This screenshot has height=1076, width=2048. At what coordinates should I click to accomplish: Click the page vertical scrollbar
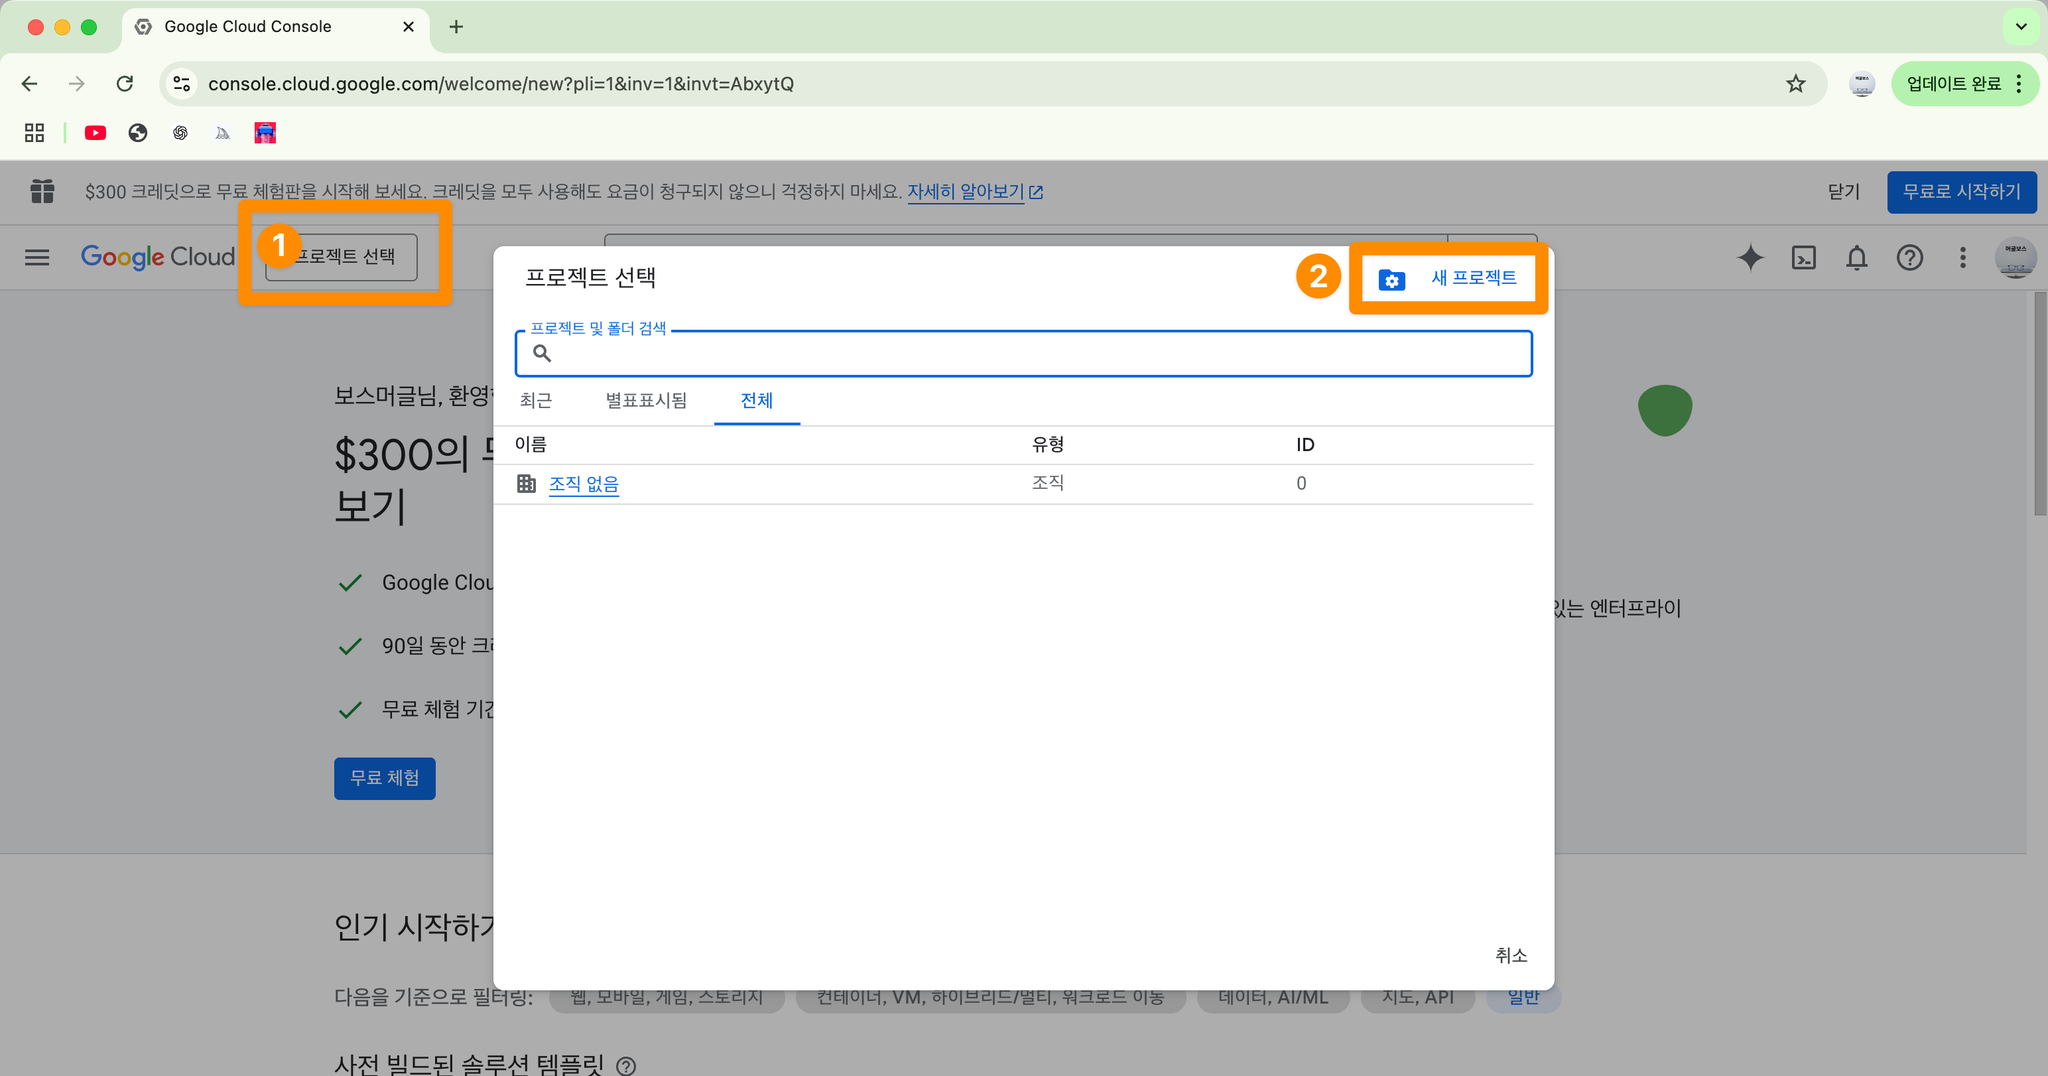(x=2040, y=404)
